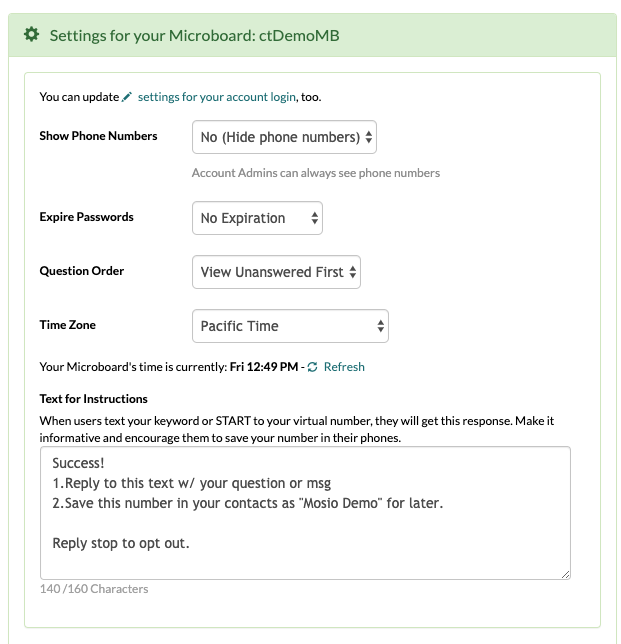
Task: Expand the Expire Passwords dropdown
Action: (257, 218)
